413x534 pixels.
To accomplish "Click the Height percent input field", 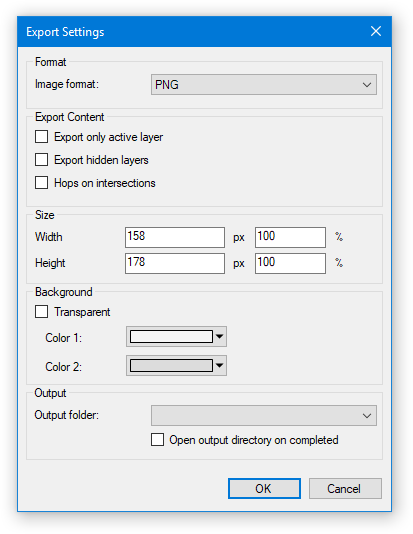I will (290, 263).
